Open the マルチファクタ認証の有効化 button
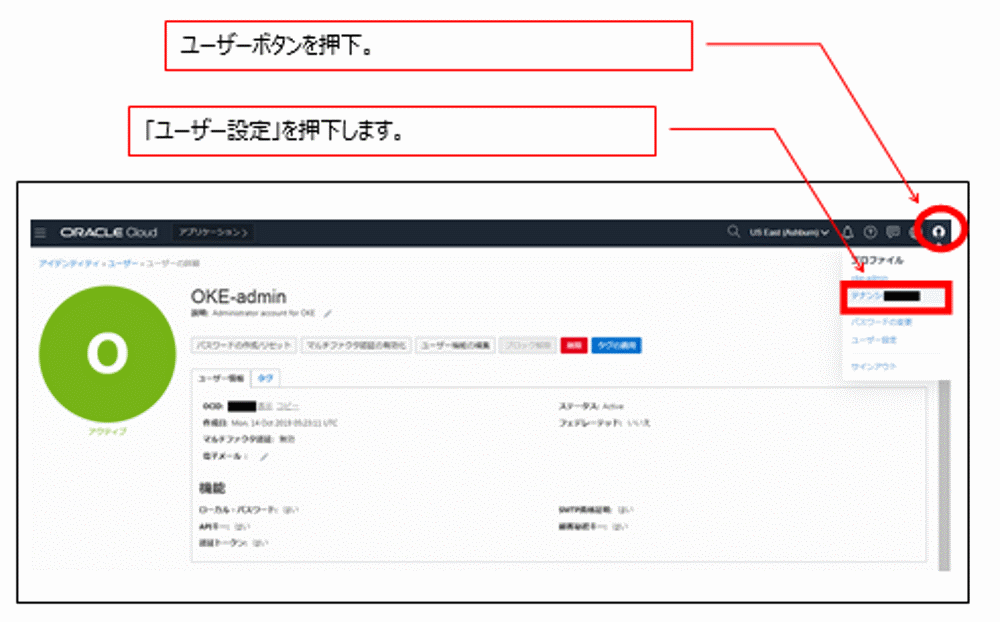The height and width of the screenshot is (622, 1000). coord(356,345)
